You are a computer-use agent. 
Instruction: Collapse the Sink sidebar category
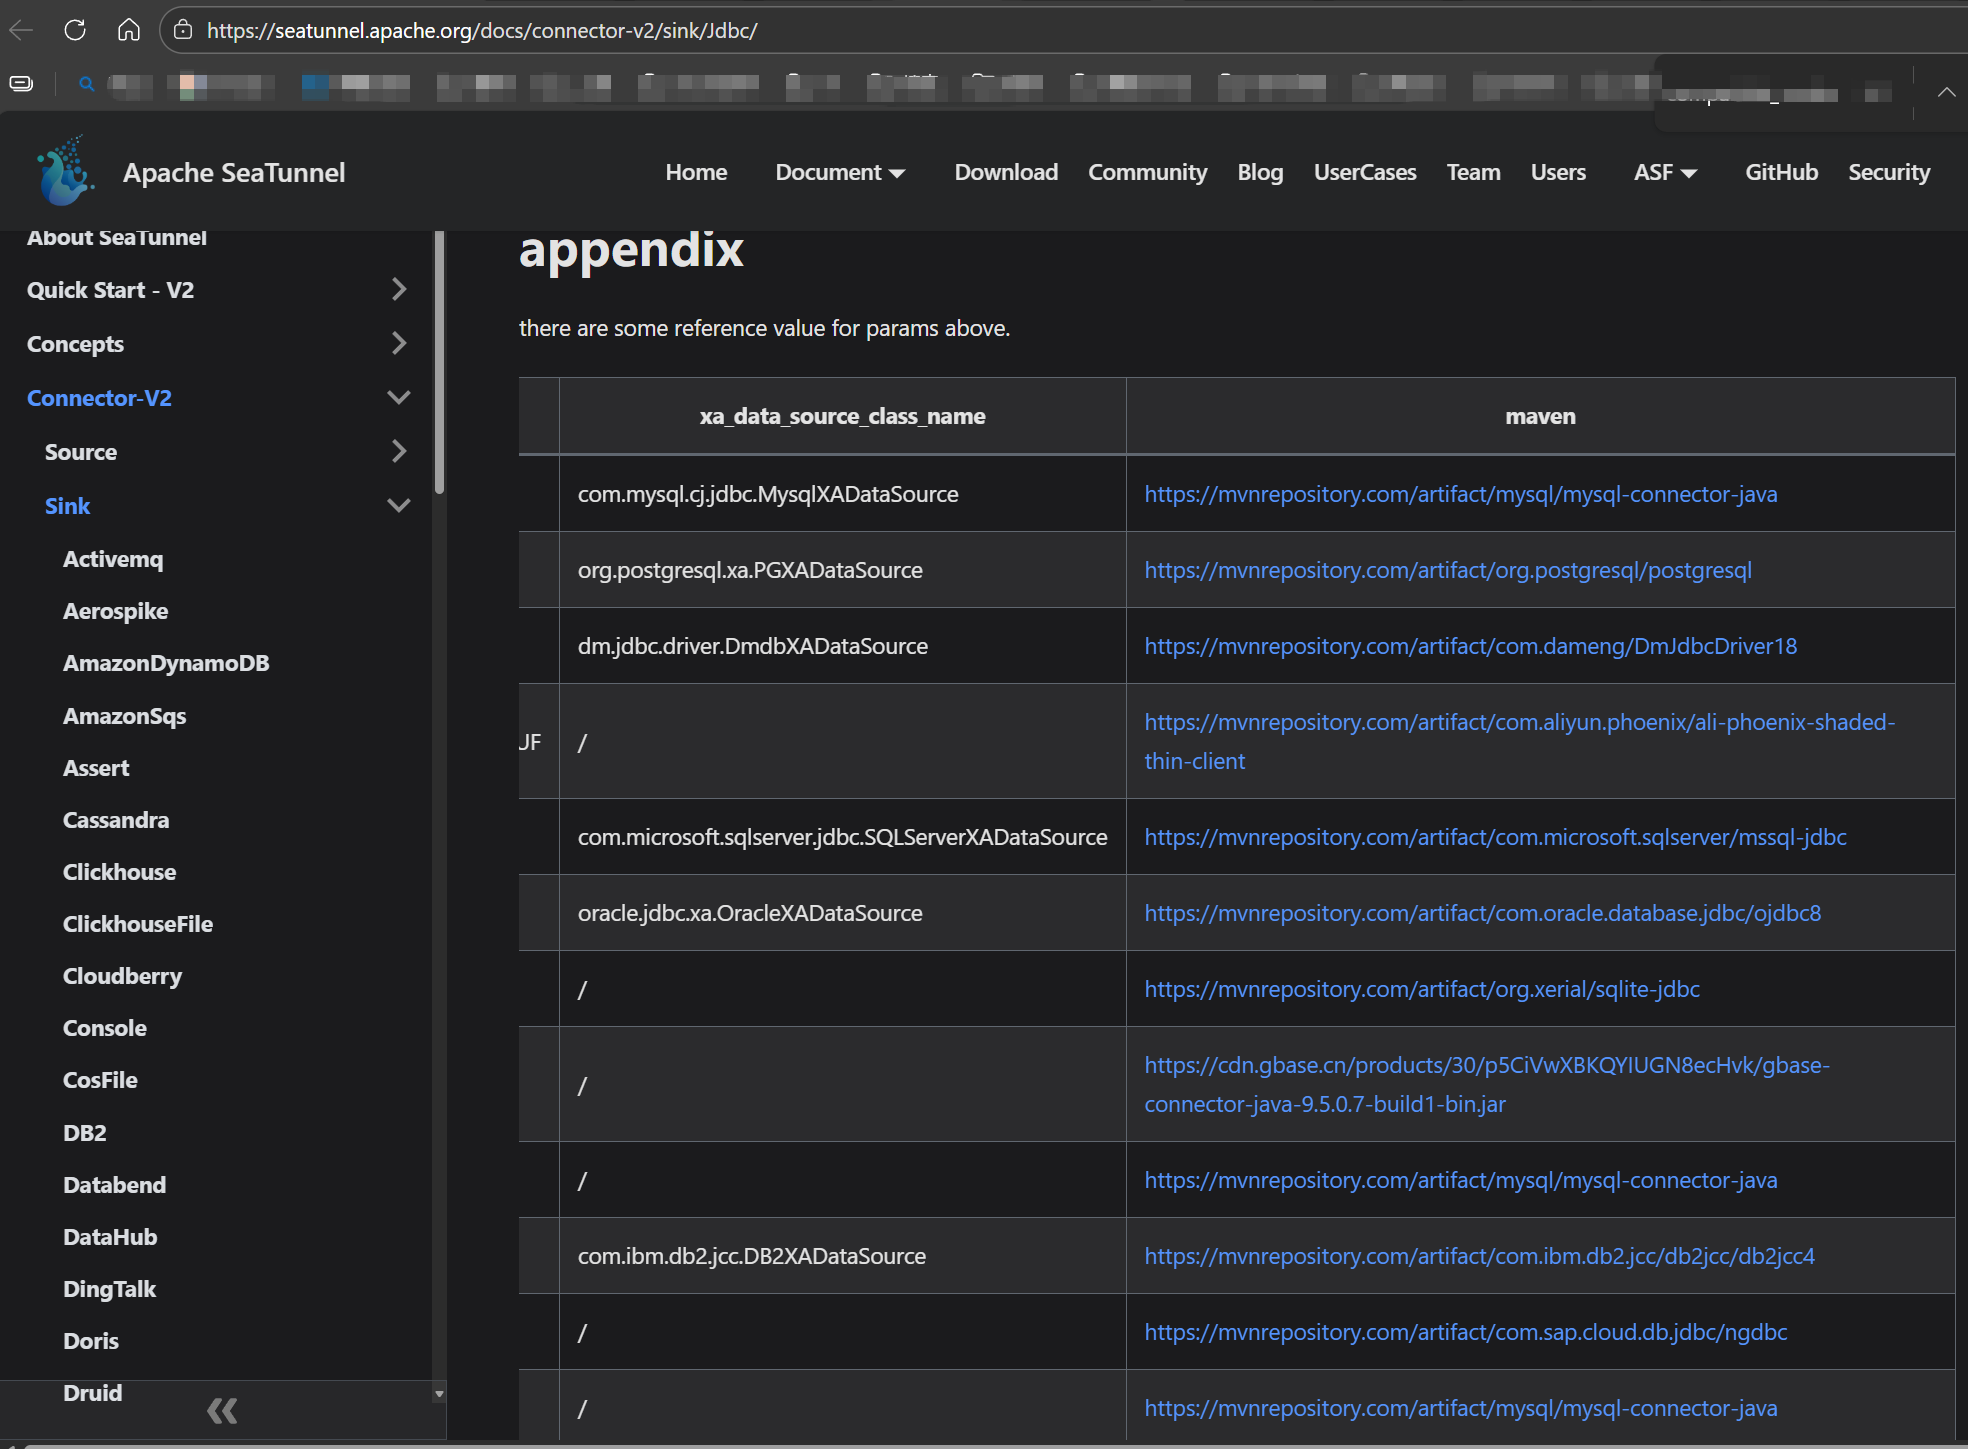click(398, 506)
